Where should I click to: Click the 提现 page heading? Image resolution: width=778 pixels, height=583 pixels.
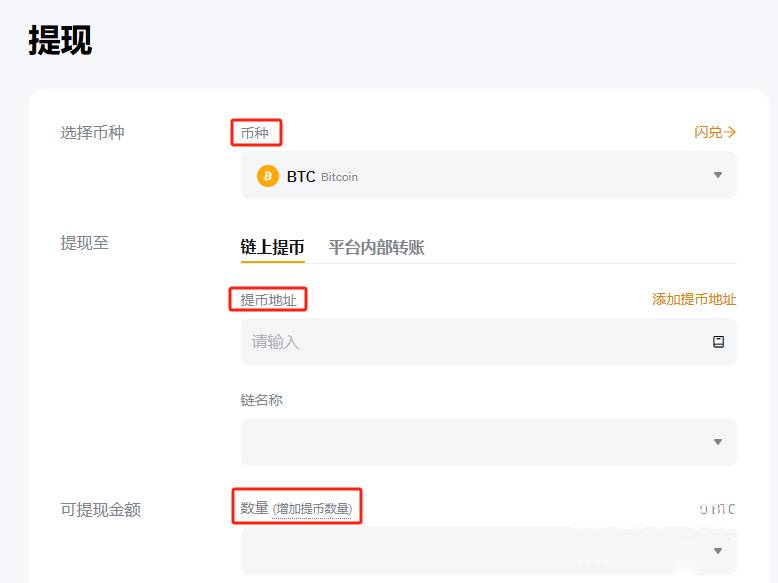[x=60, y=41]
